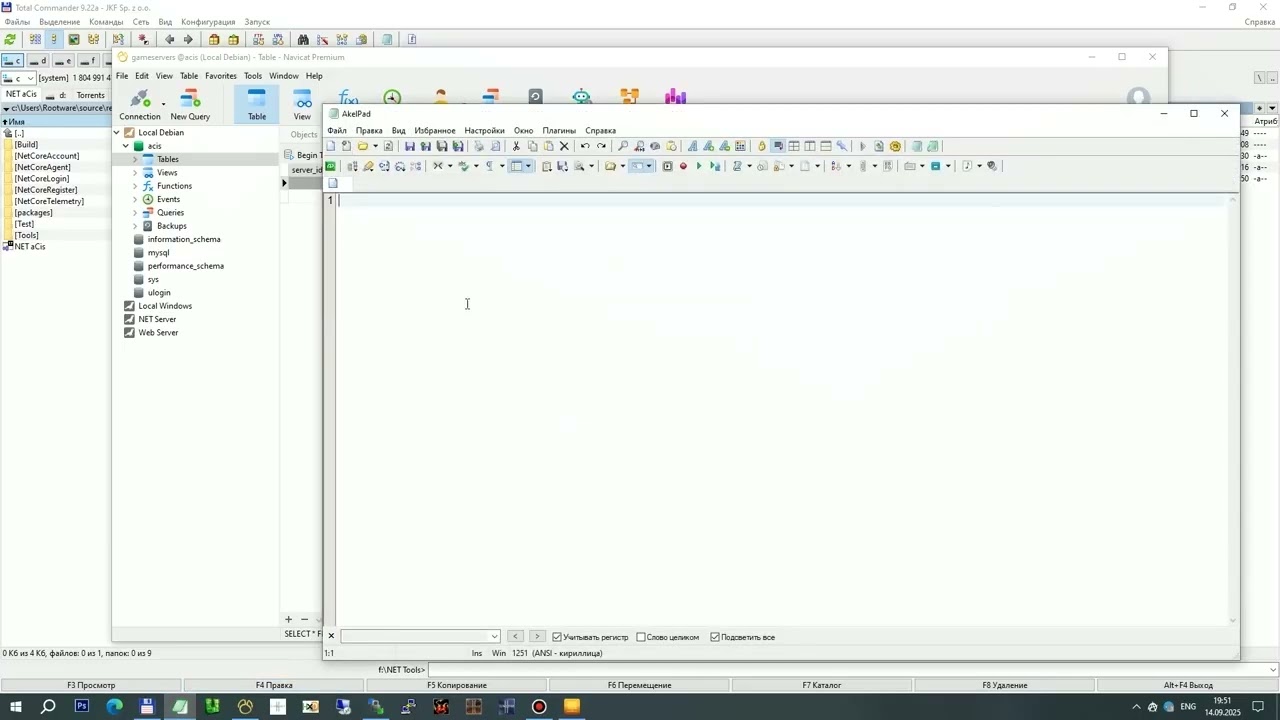Open the [NetCoreLogin] folder in Total Commander
Image resolution: width=1280 pixels, height=720 pixels.
[42, 178]
